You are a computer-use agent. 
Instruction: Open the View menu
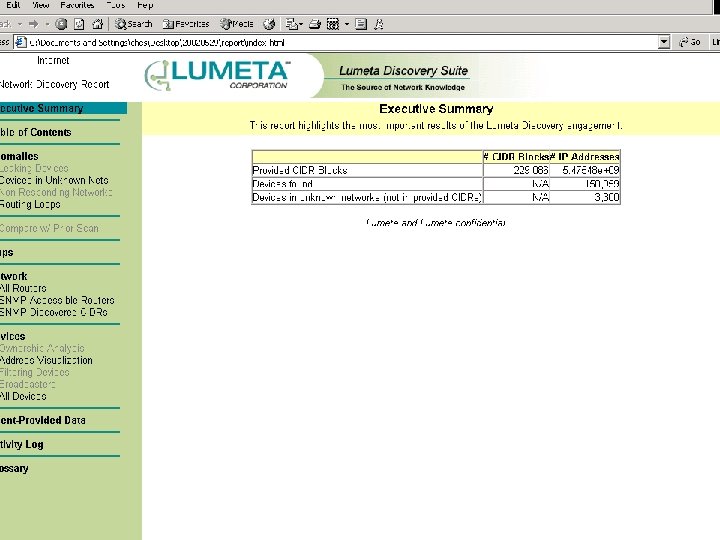point(40,5)
